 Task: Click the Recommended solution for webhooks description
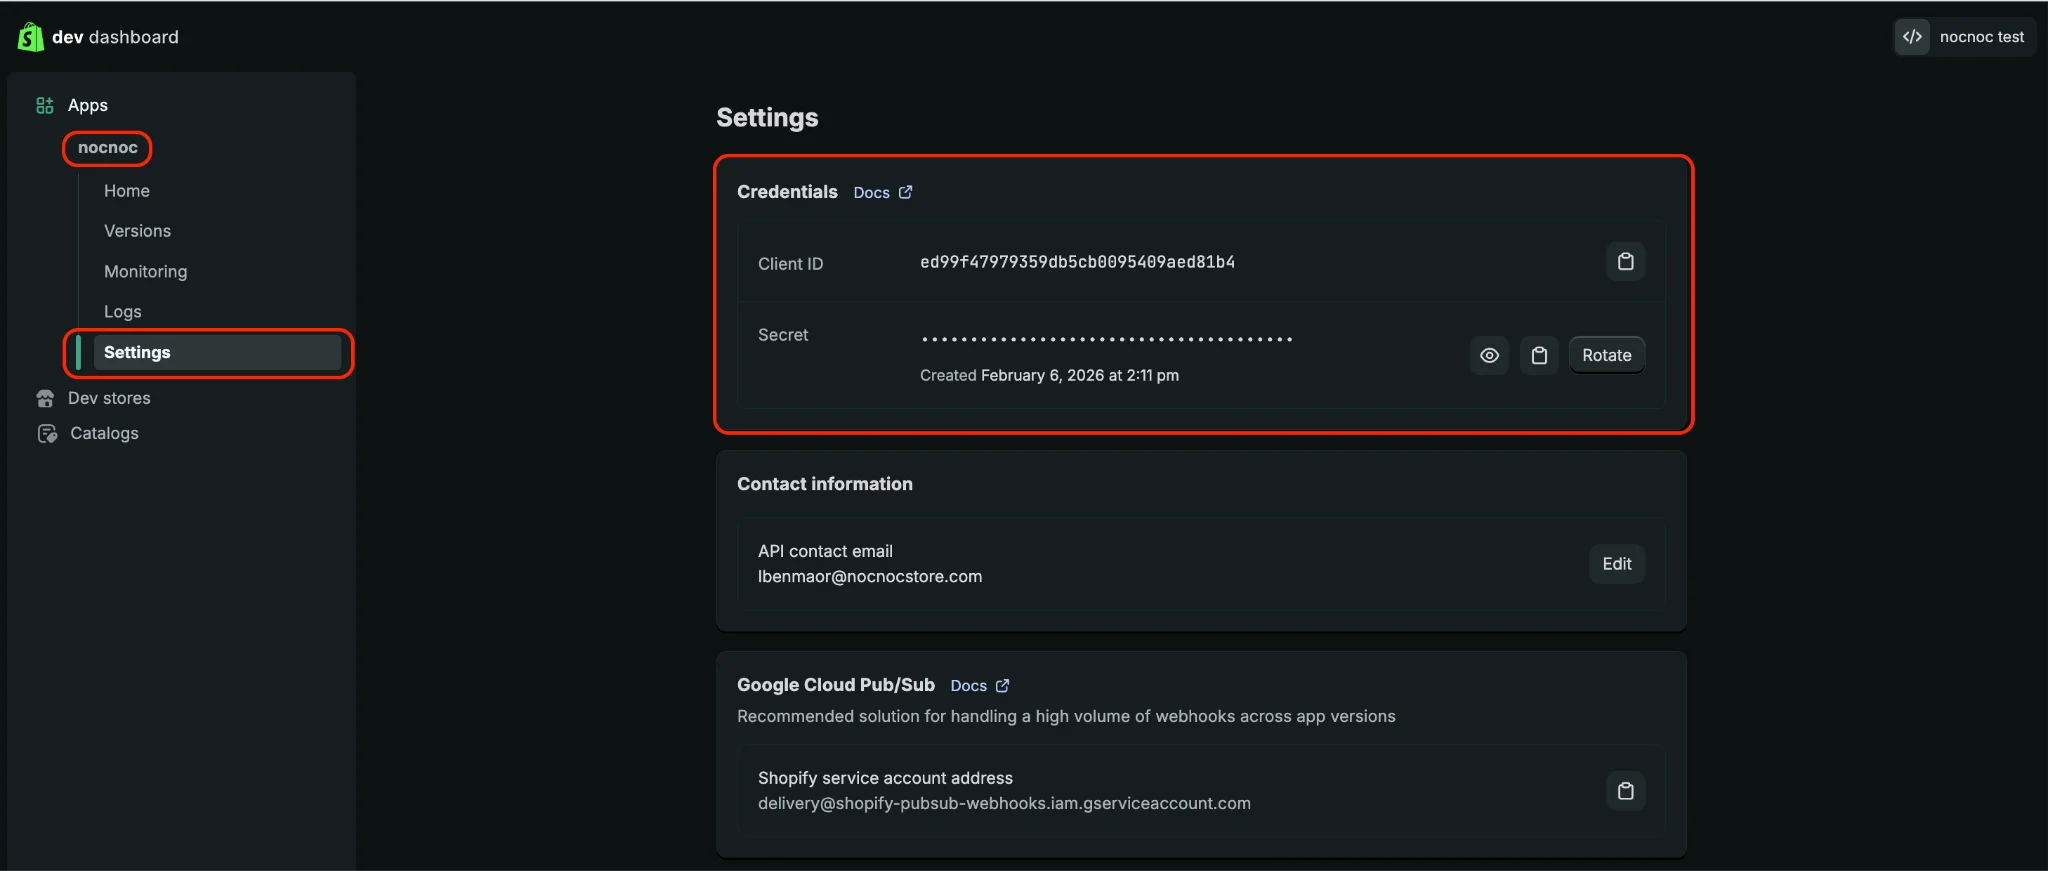click(x=1066, y=716)
